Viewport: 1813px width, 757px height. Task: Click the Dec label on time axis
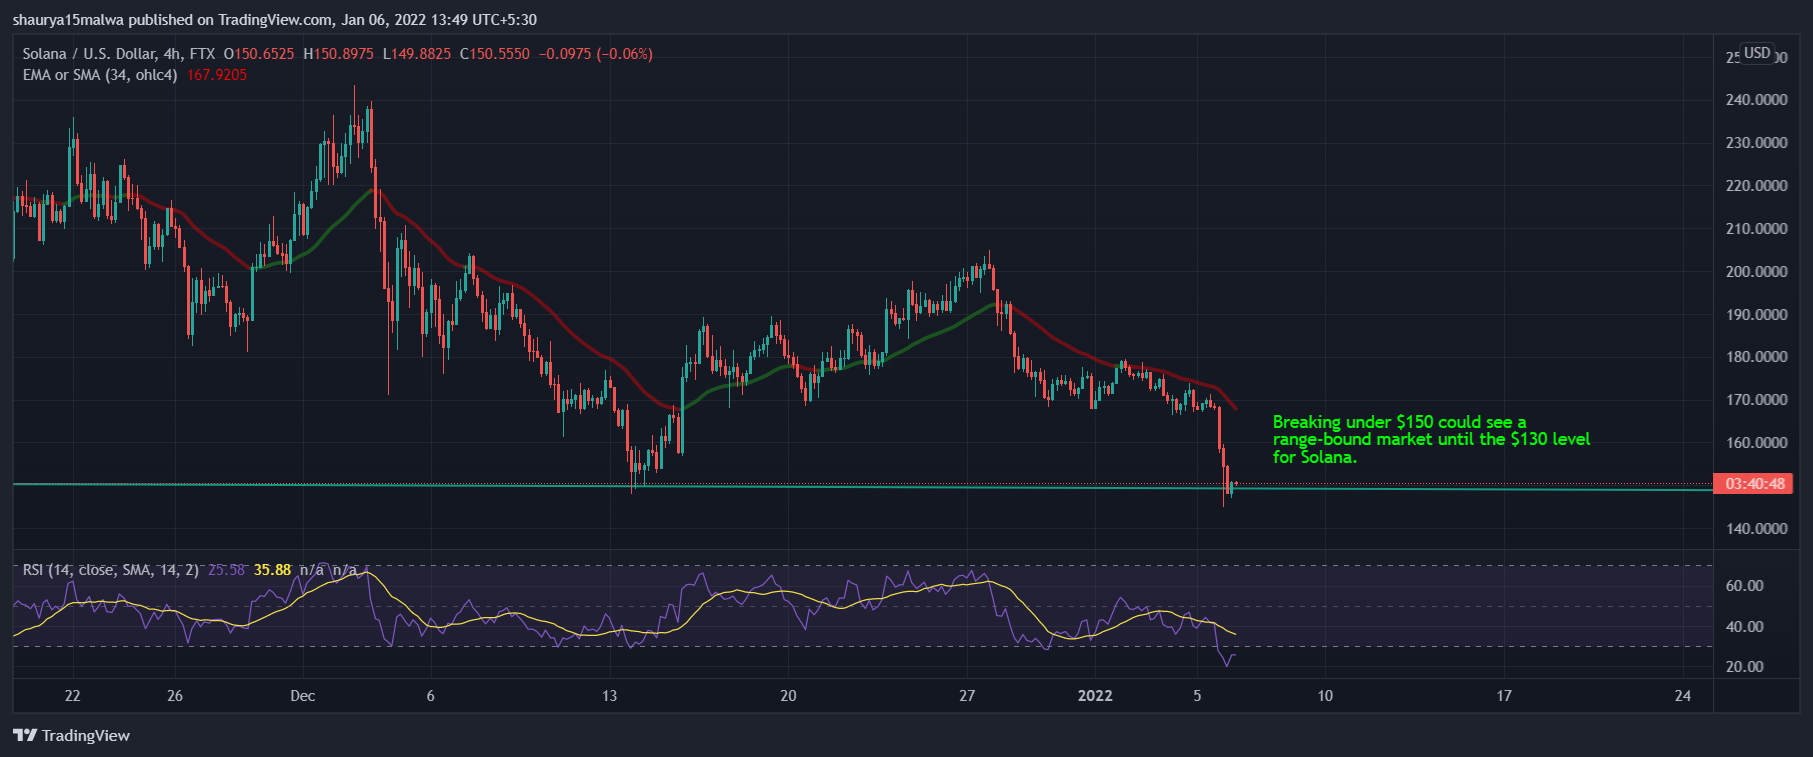point(302,696)
